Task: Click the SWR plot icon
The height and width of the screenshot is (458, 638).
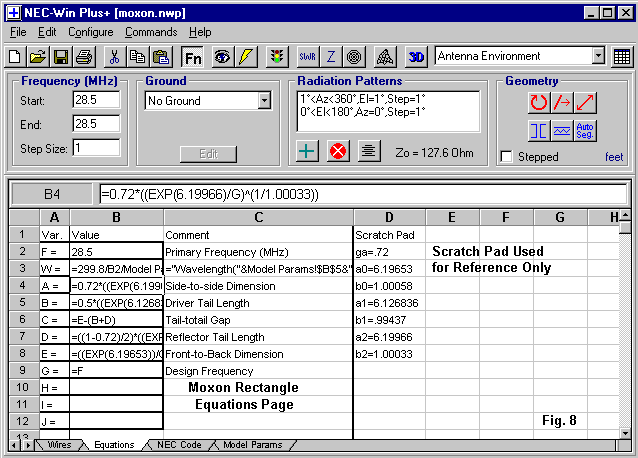Action: click(305, 57)
